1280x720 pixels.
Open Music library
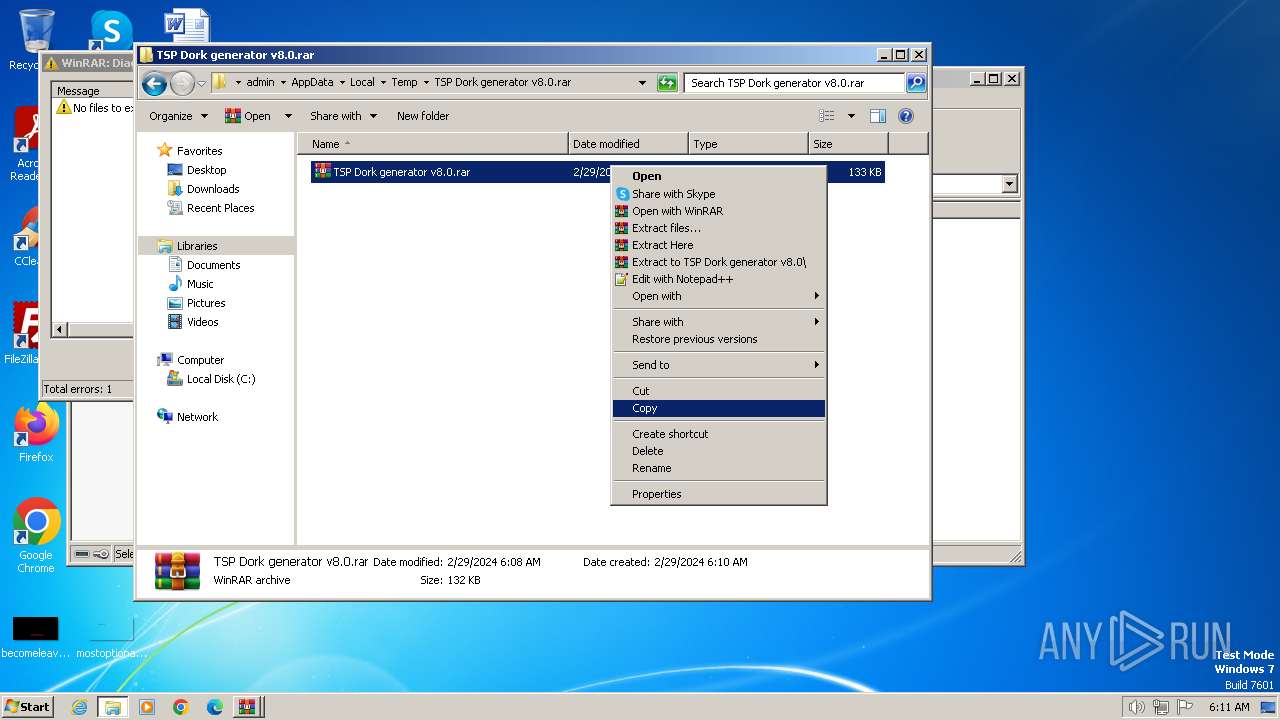pyautogui.click(x=200, y=284)
